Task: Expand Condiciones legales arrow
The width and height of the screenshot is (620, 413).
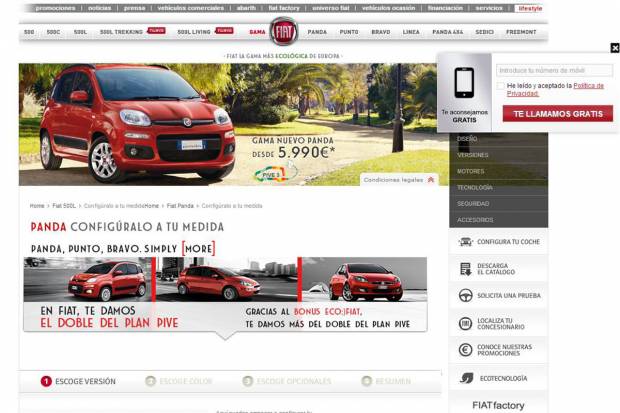Action: [x=431, y=180]
